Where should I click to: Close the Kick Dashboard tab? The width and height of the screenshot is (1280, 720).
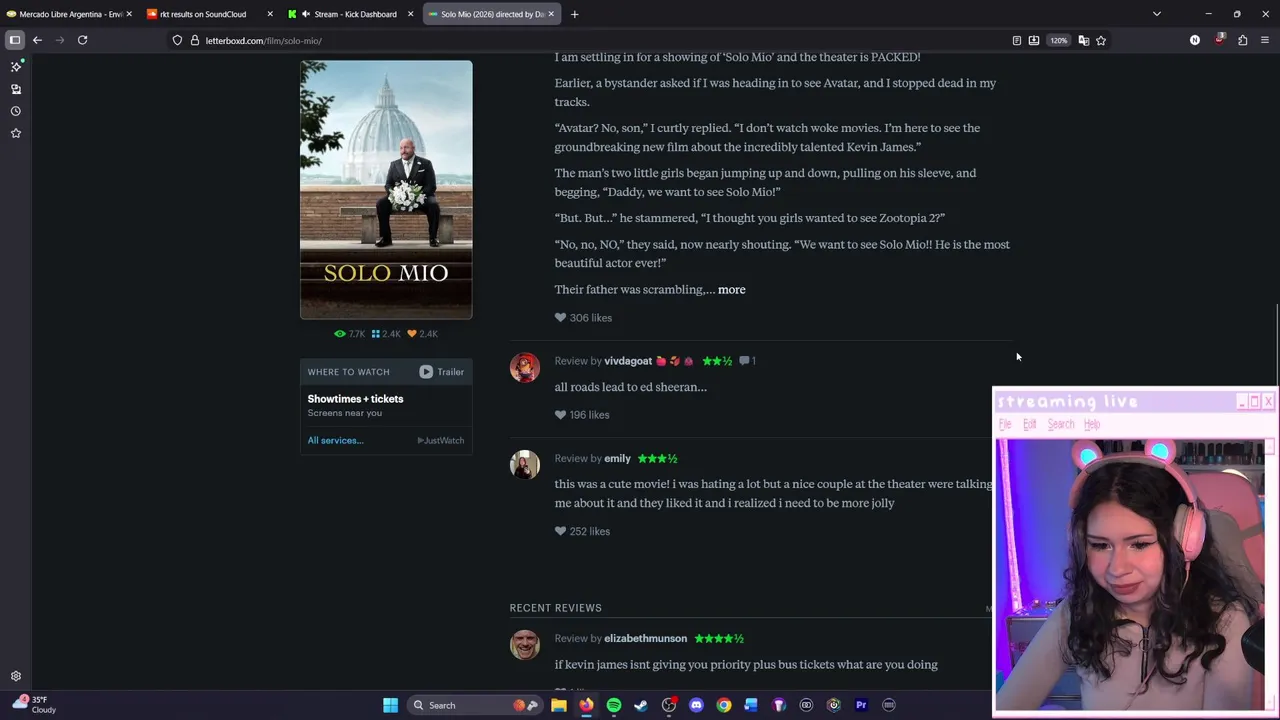pos(410,14)
